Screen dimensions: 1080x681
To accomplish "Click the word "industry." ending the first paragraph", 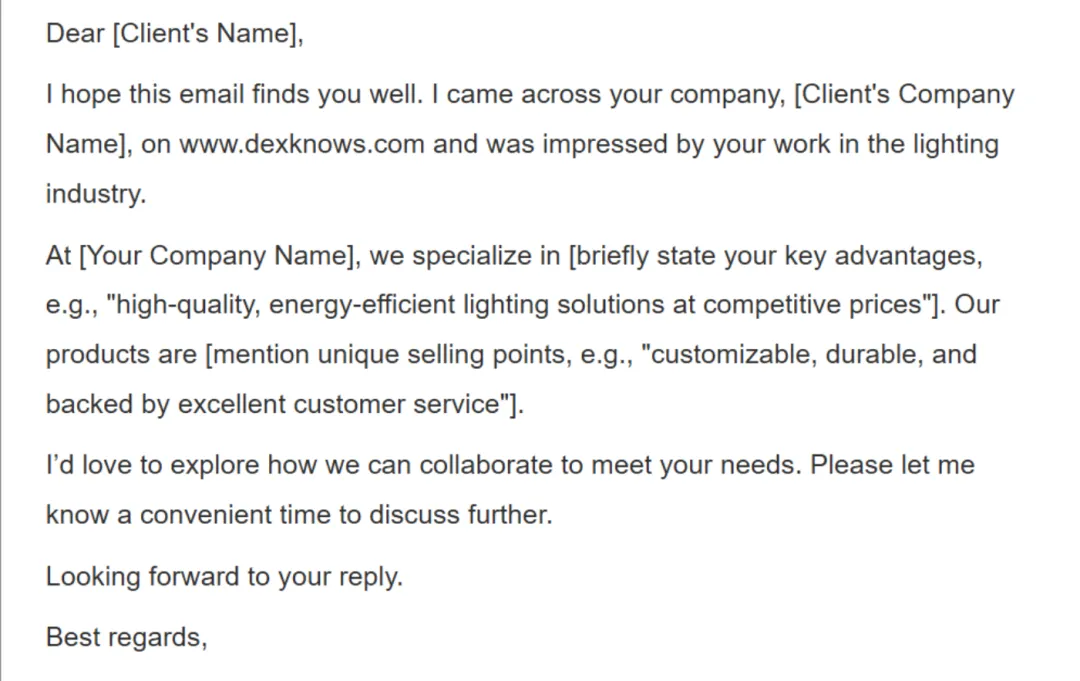I will click(x=96, y=193).
